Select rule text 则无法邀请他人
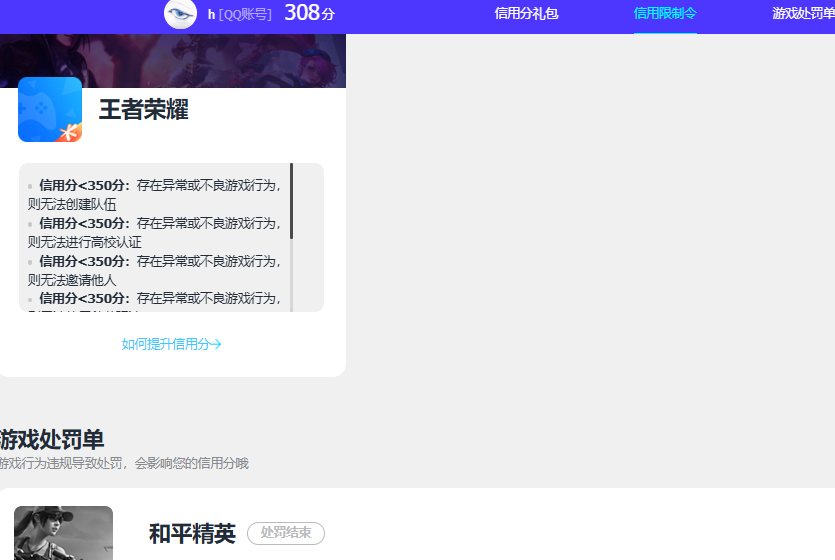 coord(72,280)
